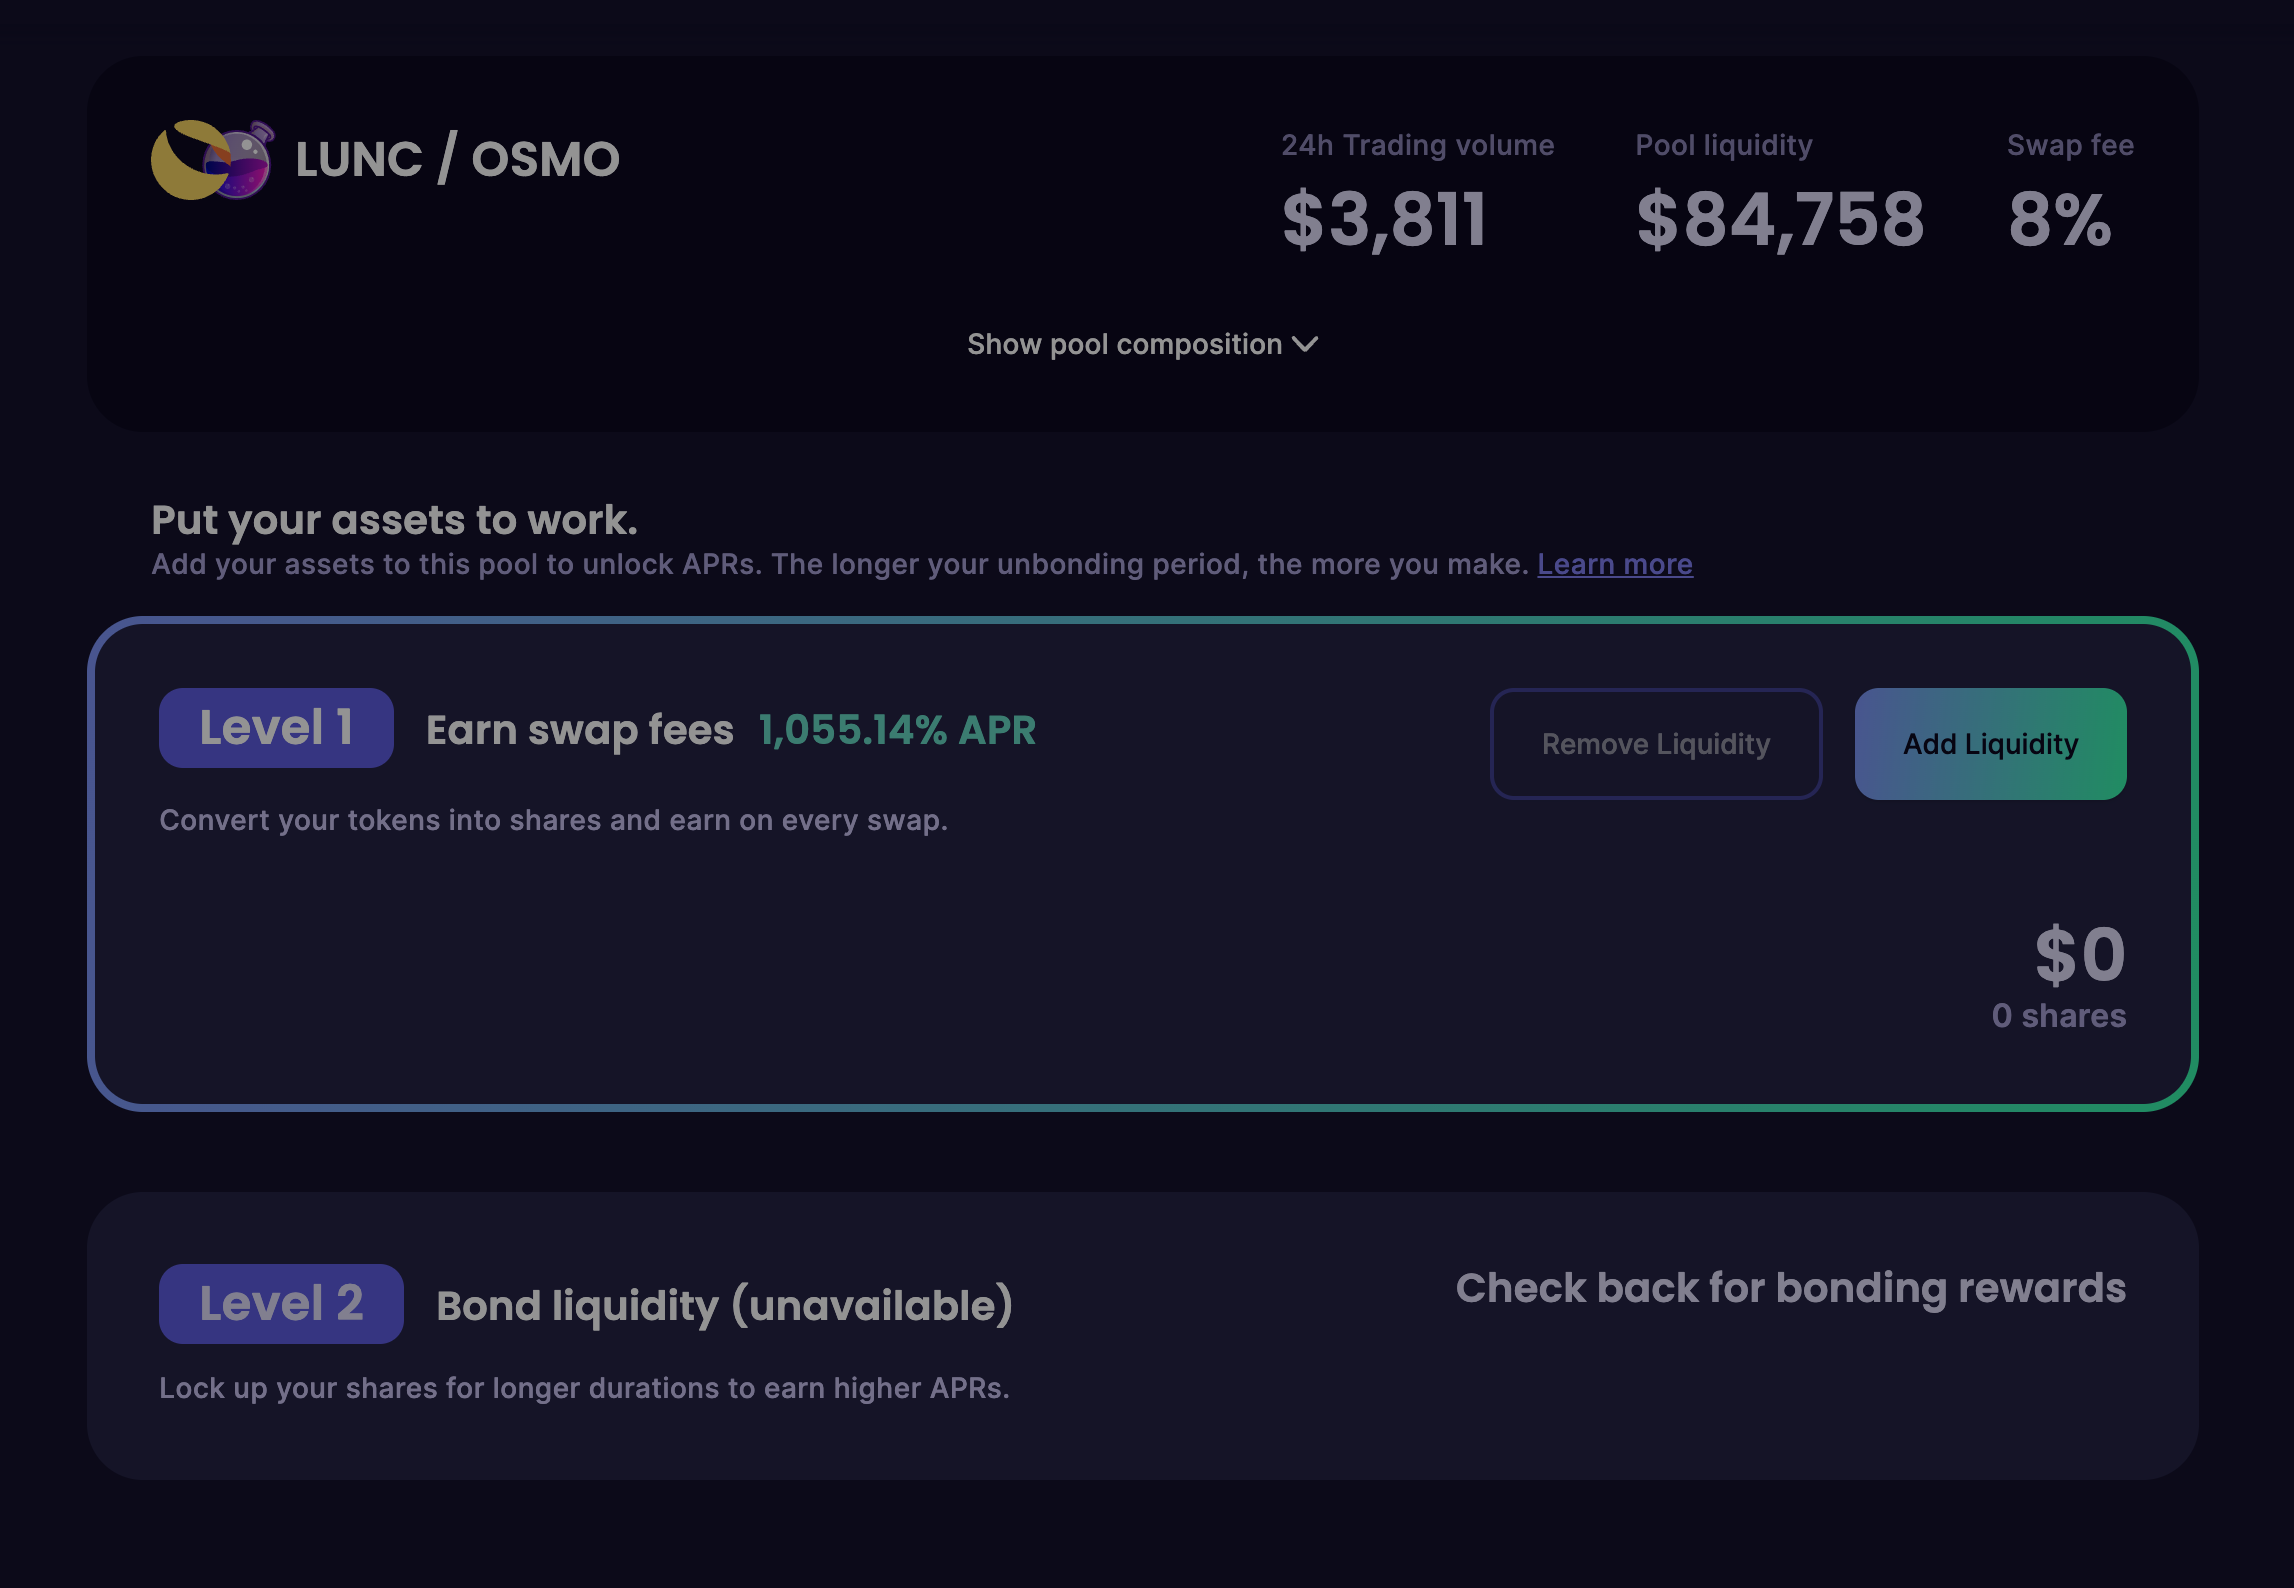
Task: Click the LUNC / OSMO pool title
Action: 457,160
